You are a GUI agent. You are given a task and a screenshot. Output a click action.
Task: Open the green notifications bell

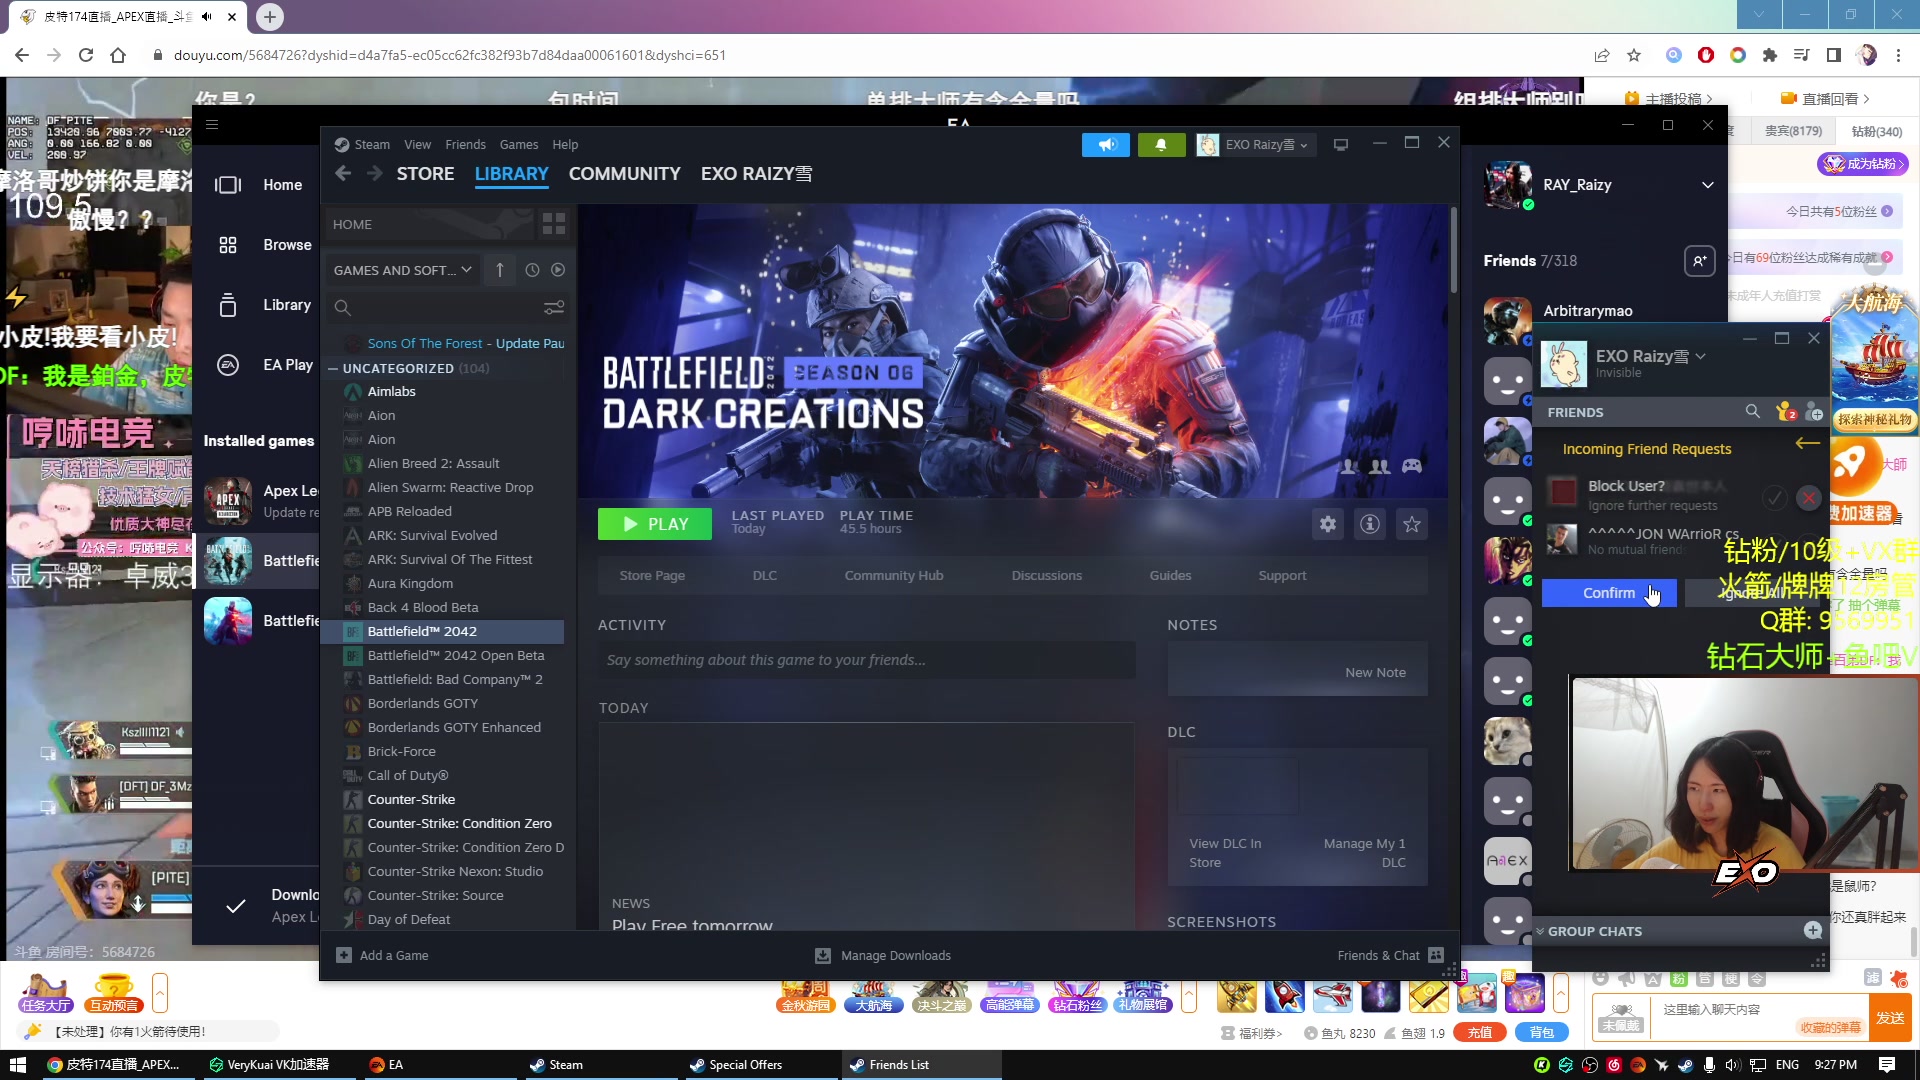click(x=1160, y=145)
